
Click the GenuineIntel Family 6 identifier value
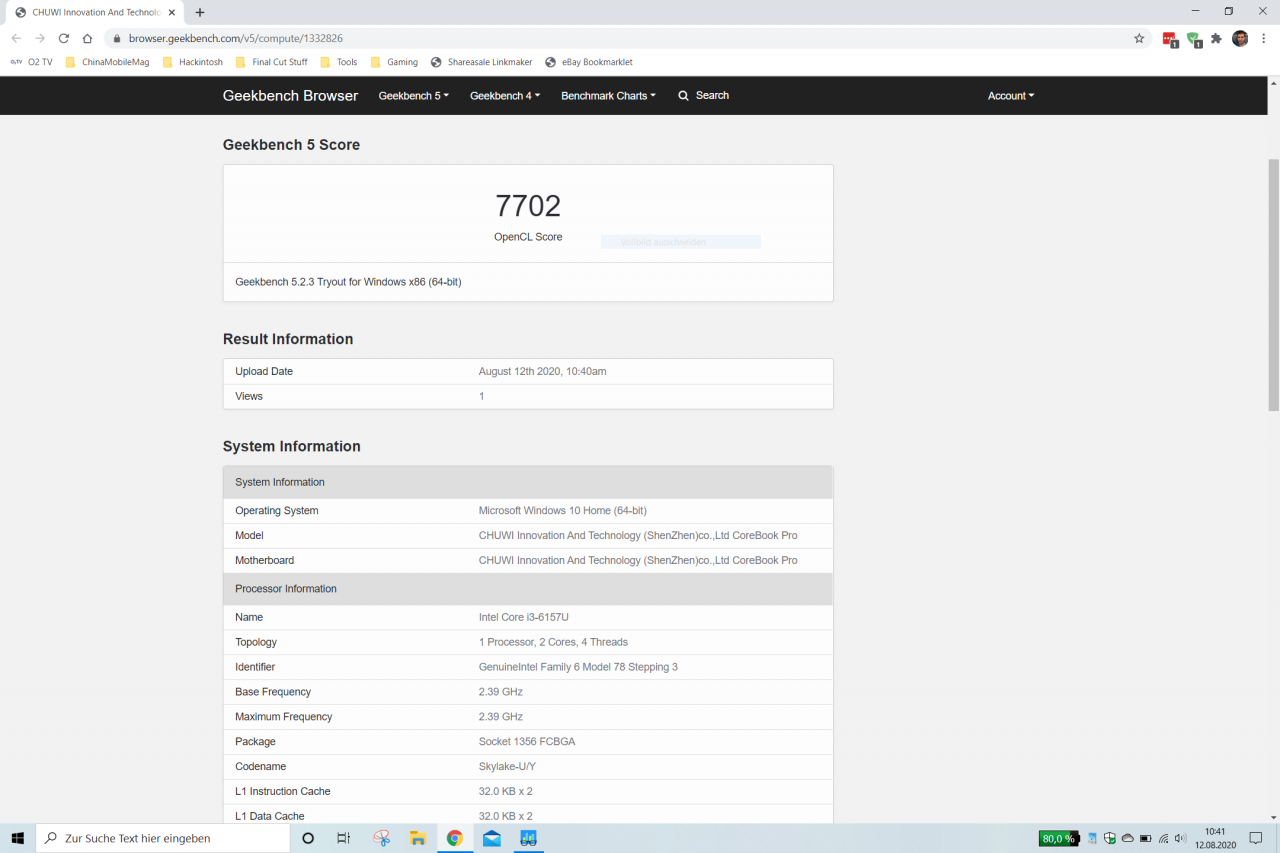[x=578, y=667]
